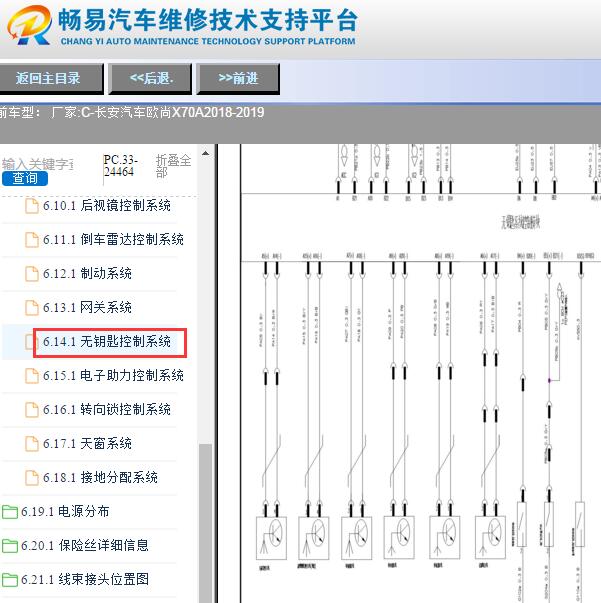Open 6.12.1 制动系统 entry
This screenshot has height=603, width=601.
tap(87, 273)
